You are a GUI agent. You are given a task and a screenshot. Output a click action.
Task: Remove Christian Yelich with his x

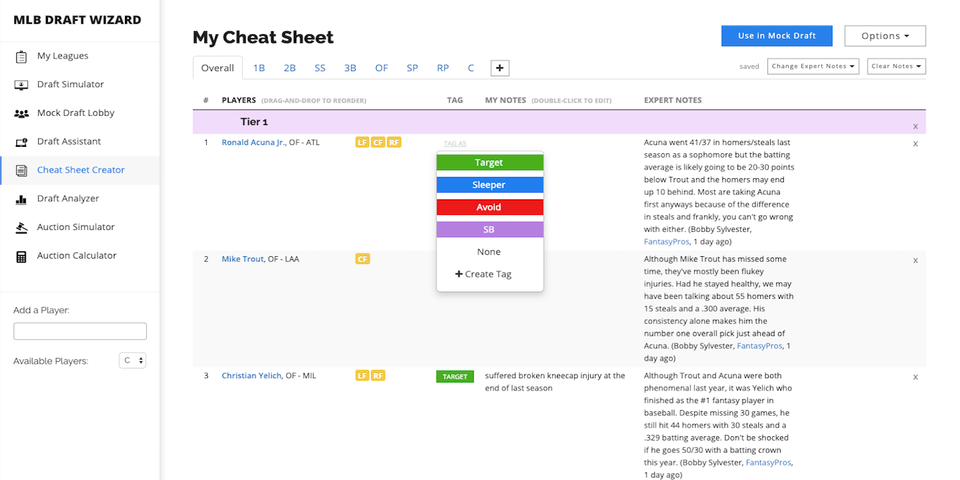click(915, 377)
